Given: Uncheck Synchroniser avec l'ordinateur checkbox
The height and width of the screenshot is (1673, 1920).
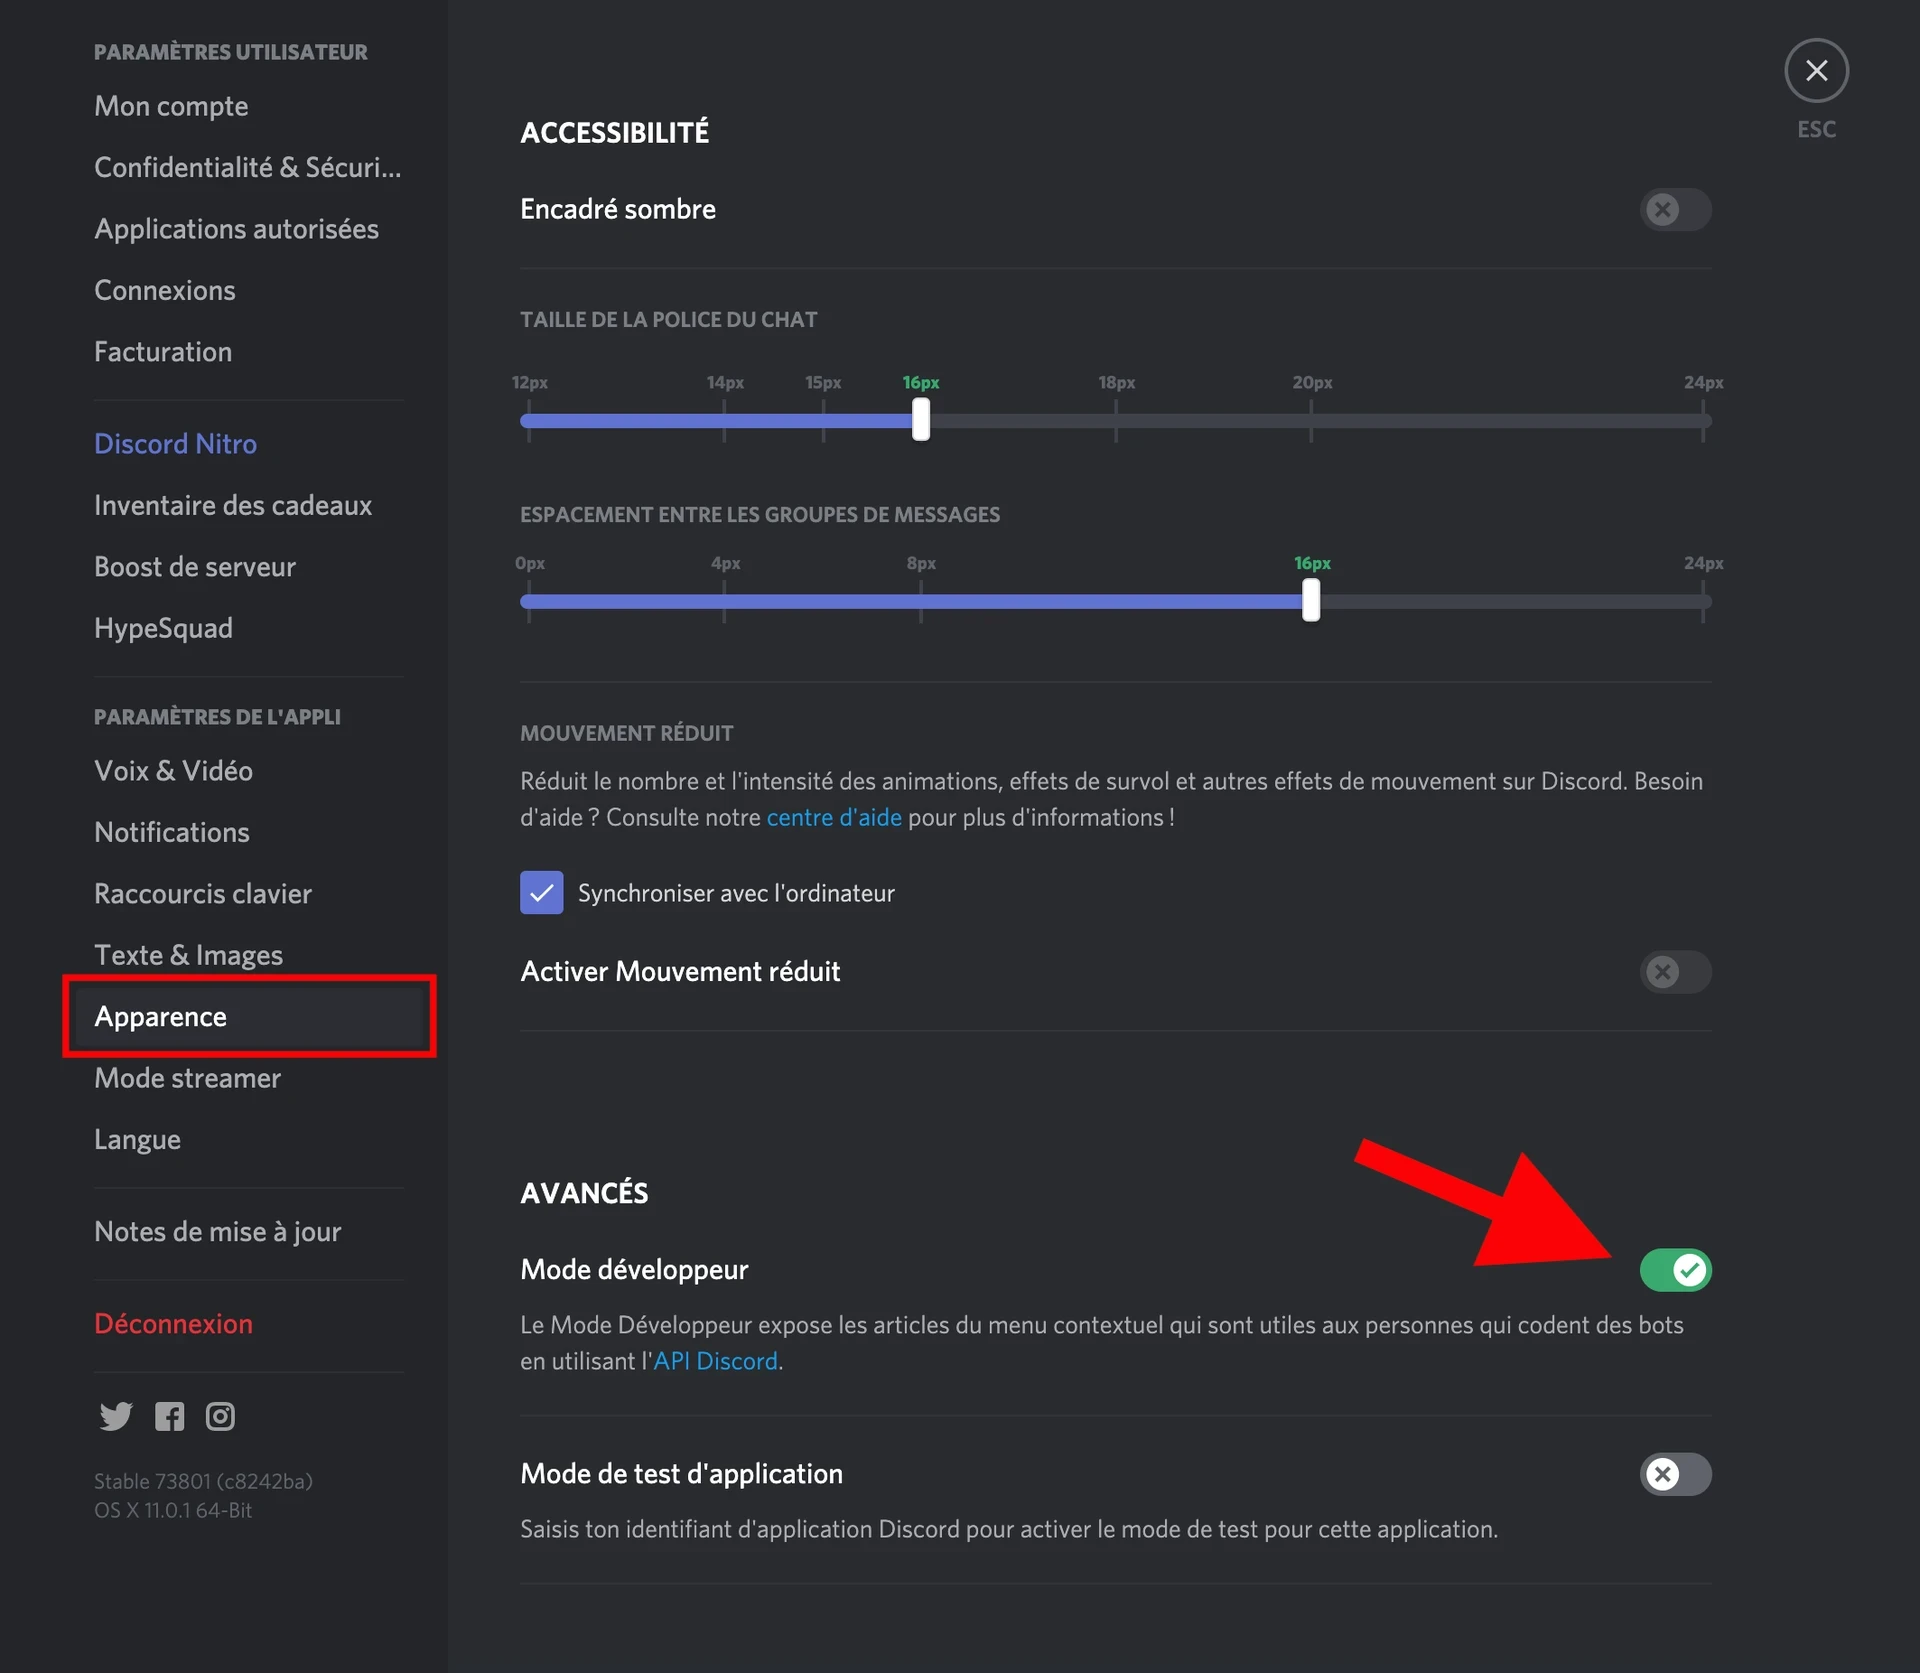Looking at the screenshot, I should 542,893.
